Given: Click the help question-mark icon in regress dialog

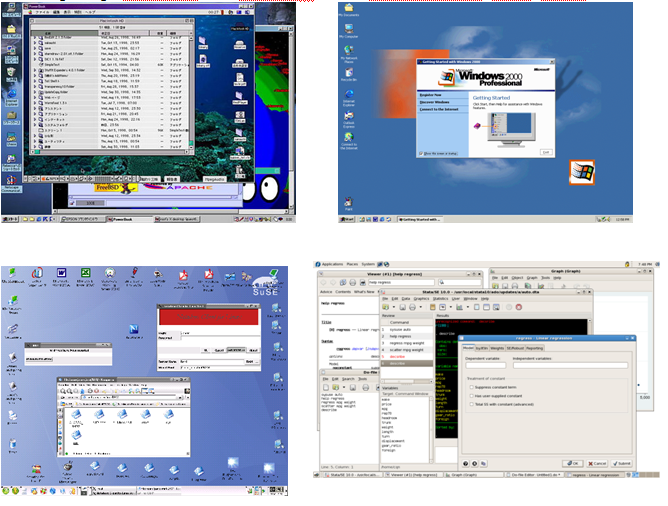Looking at the screenshot, I should coord(466,463).
